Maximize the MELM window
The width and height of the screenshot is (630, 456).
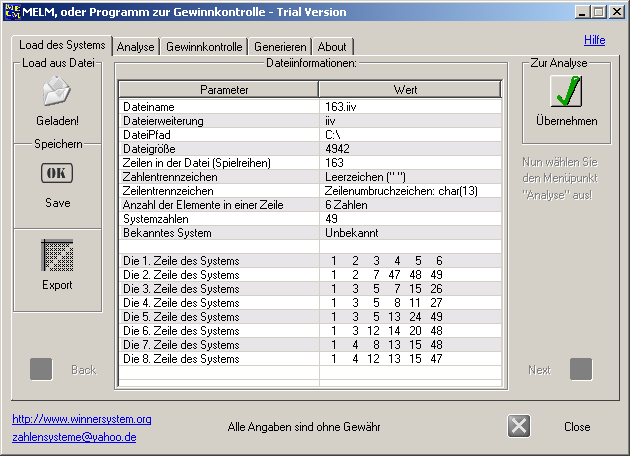pyautogui.click(x=599, y=12)
